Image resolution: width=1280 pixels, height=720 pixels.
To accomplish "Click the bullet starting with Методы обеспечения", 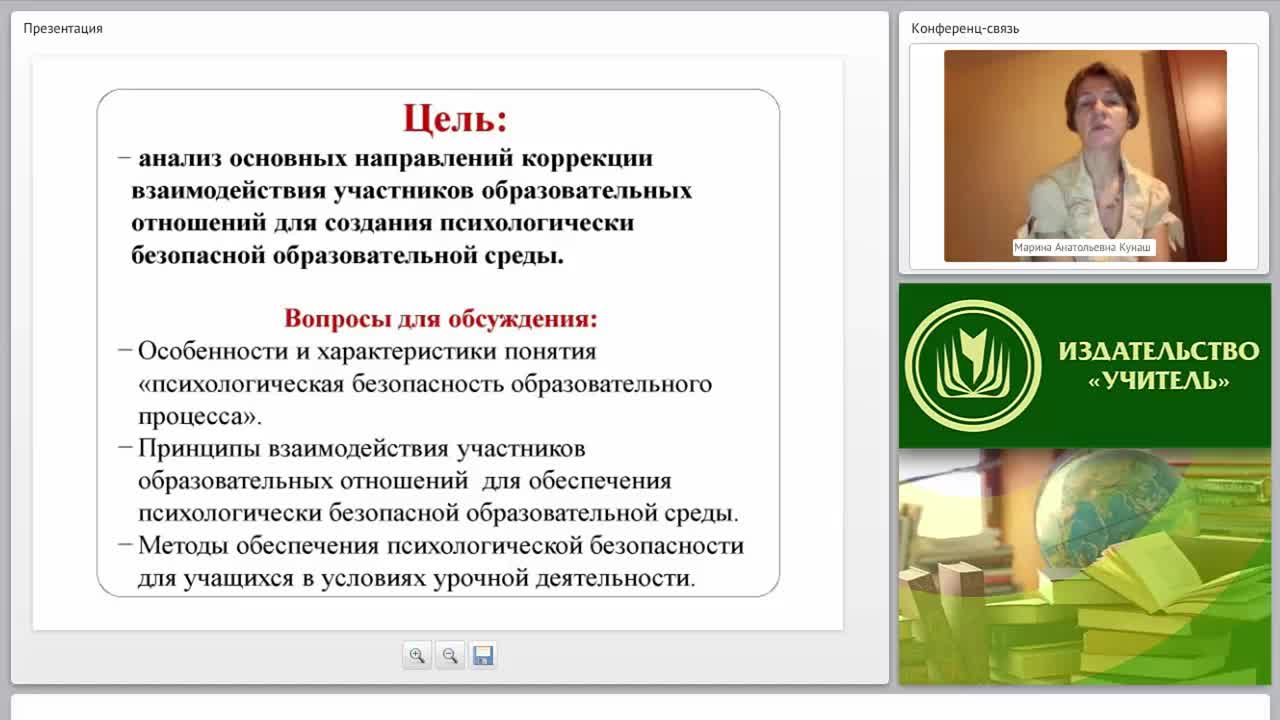I will pos(431,562).
